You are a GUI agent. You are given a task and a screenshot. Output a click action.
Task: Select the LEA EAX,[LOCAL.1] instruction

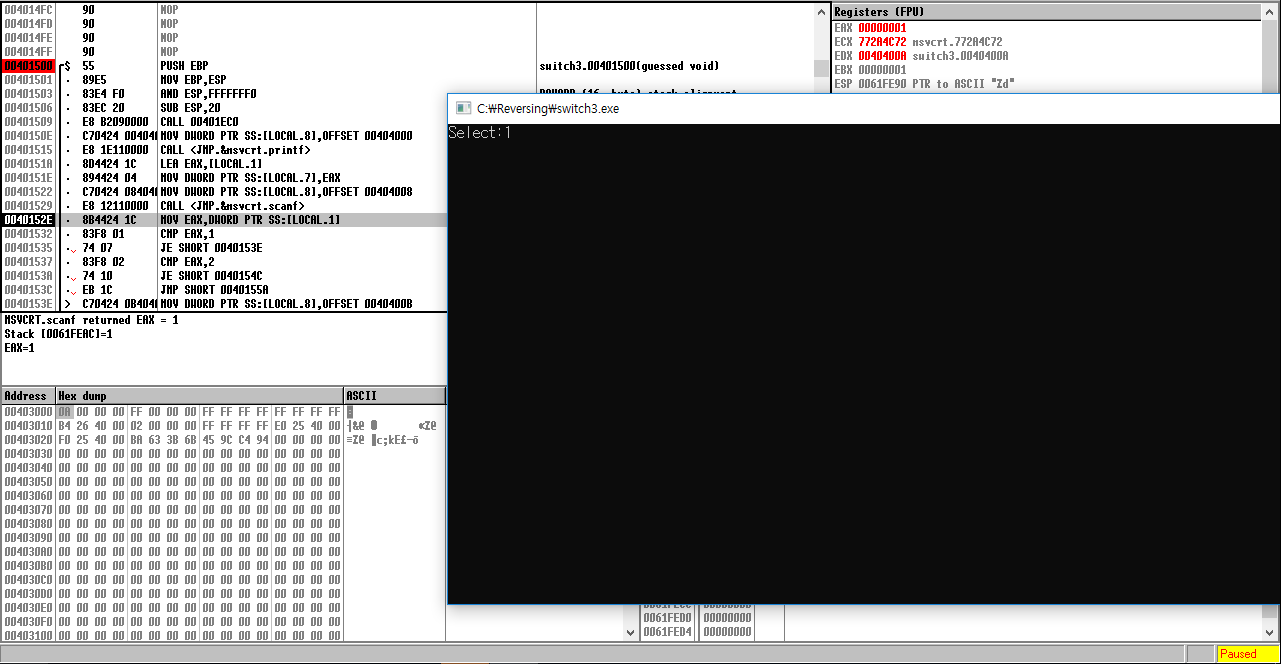(x=211, y=164)
